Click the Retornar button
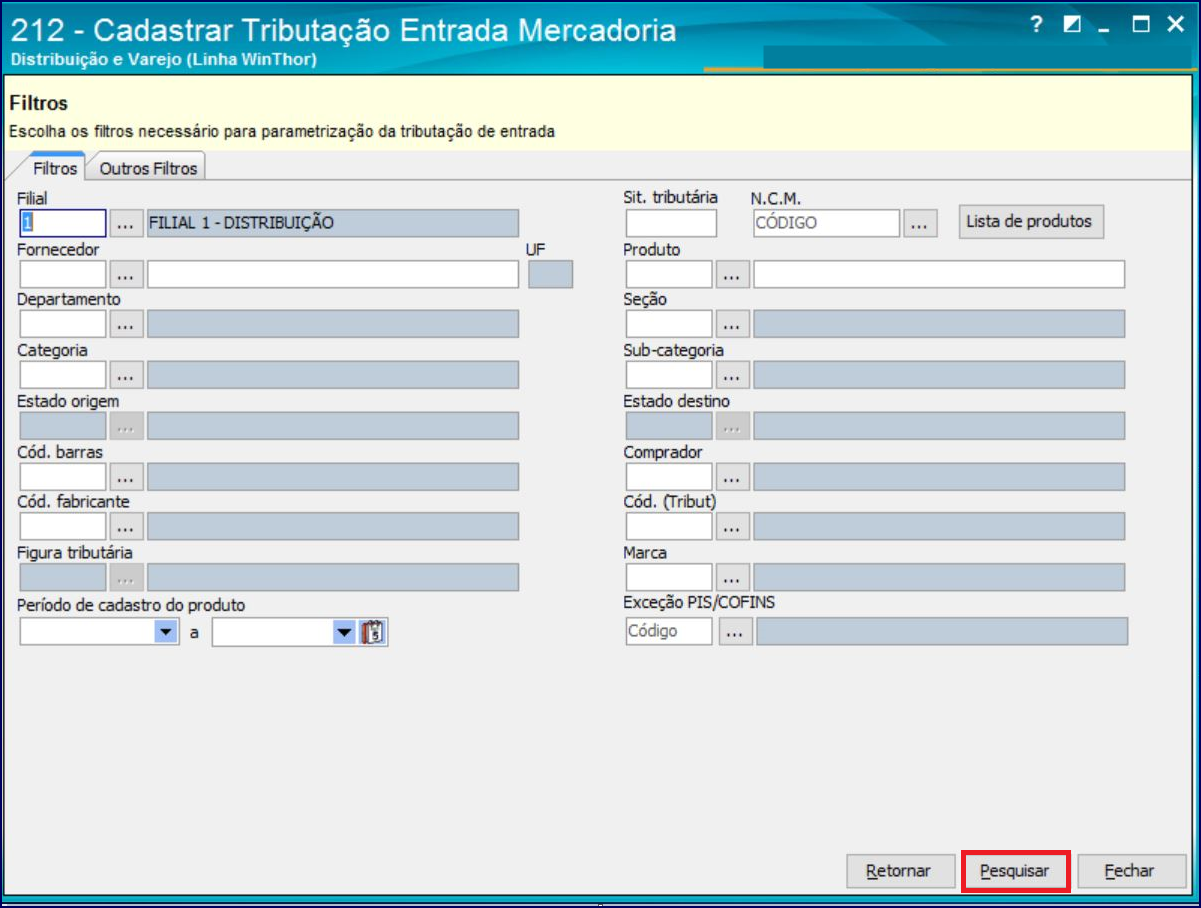Screen dimensions: 1201x908 click(x=898, y=871)
